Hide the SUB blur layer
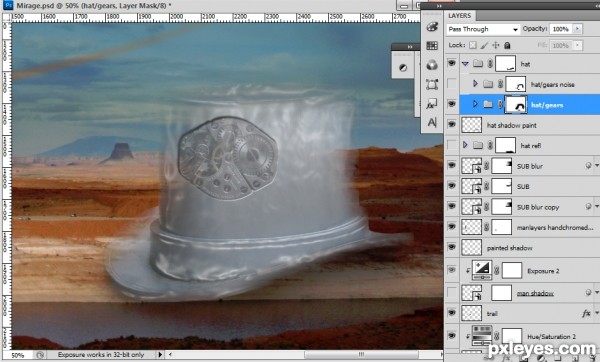600x362 pixels. tap(452, 165)
